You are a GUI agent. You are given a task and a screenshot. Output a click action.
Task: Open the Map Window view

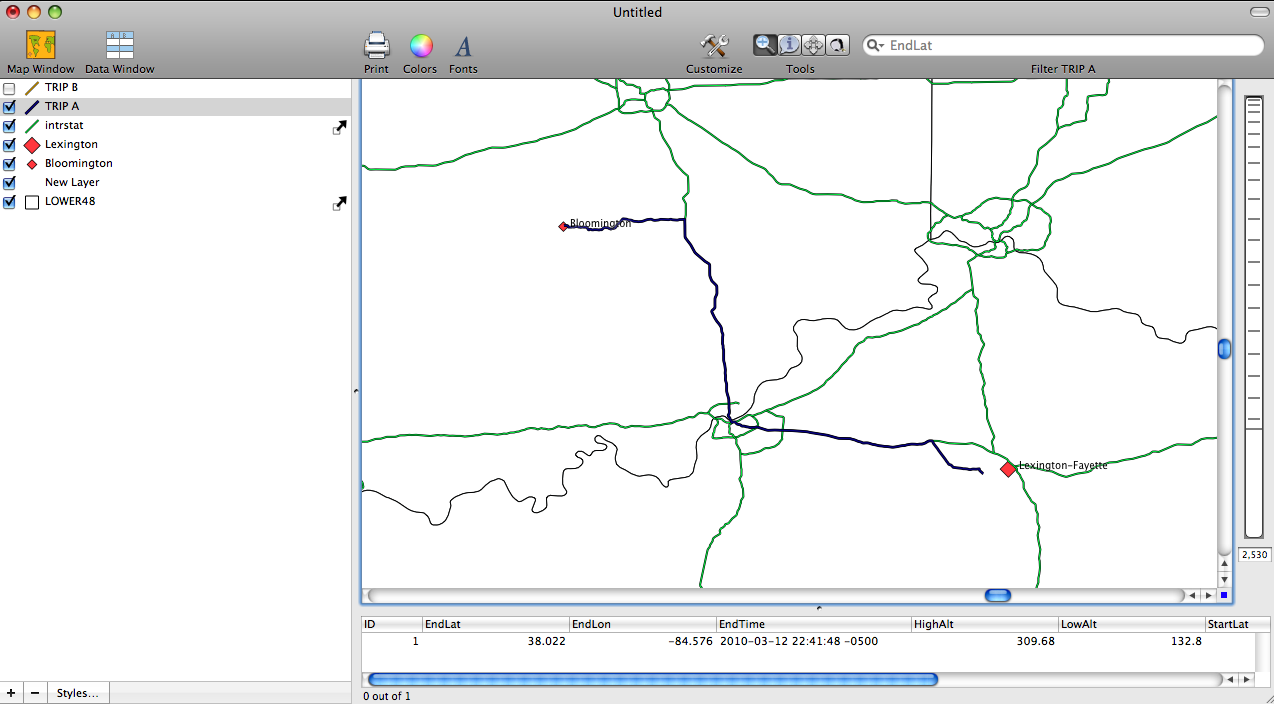point(40,46)
